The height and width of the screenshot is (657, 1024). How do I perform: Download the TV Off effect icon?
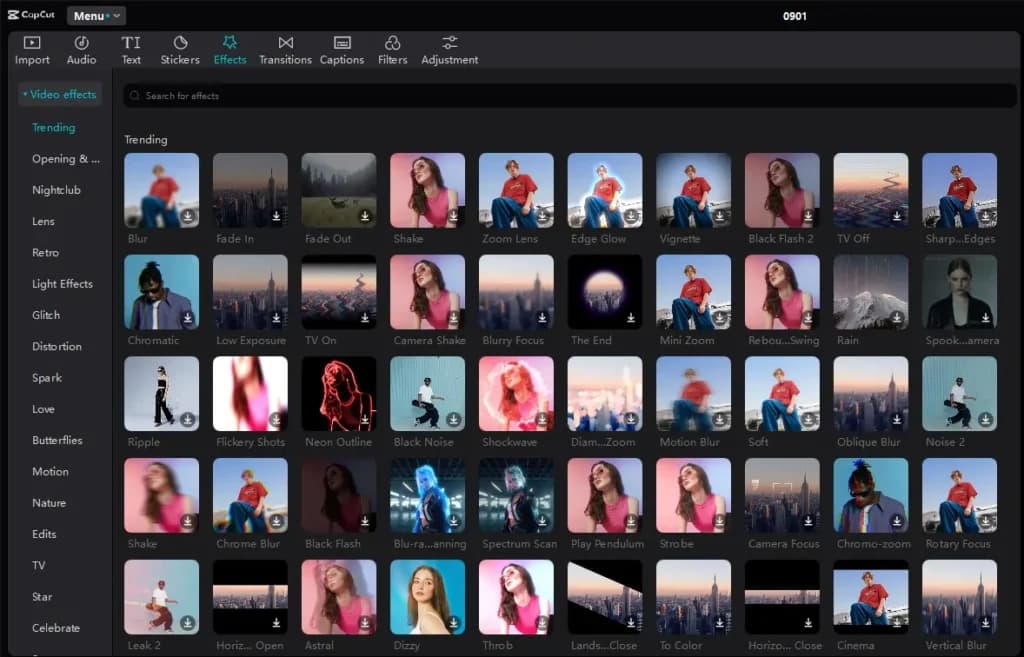[897, 216]
